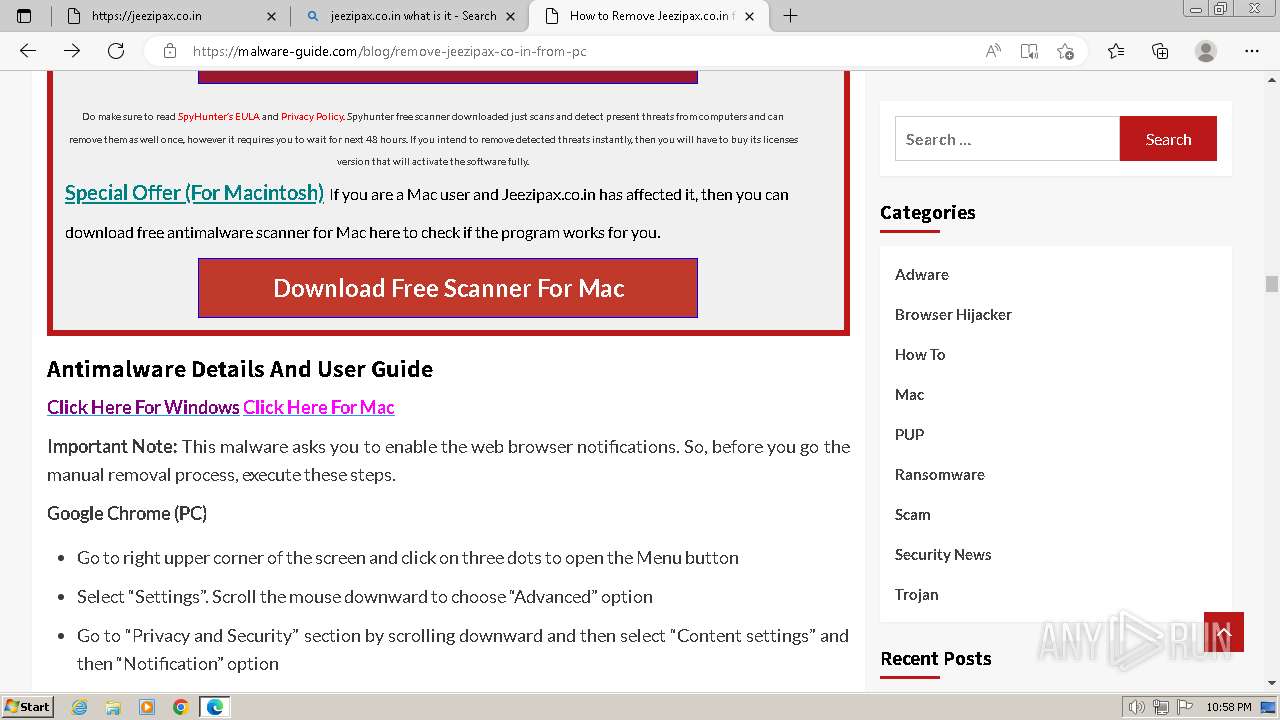View site information lock icon
The height and width of the screenshot is (720, 1280).
tap(170, 51)
